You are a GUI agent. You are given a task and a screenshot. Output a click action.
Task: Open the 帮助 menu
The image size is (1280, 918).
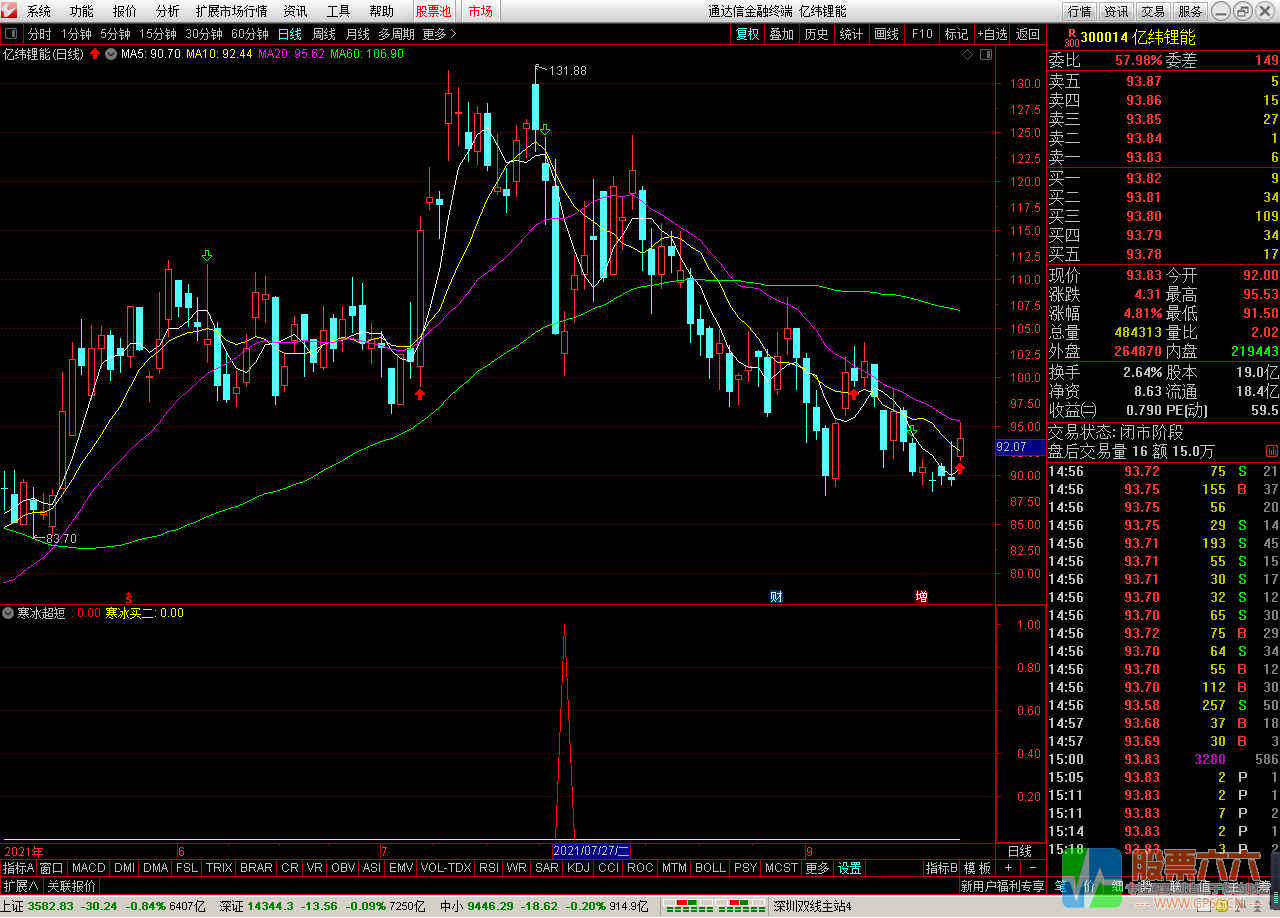(382, 12)
